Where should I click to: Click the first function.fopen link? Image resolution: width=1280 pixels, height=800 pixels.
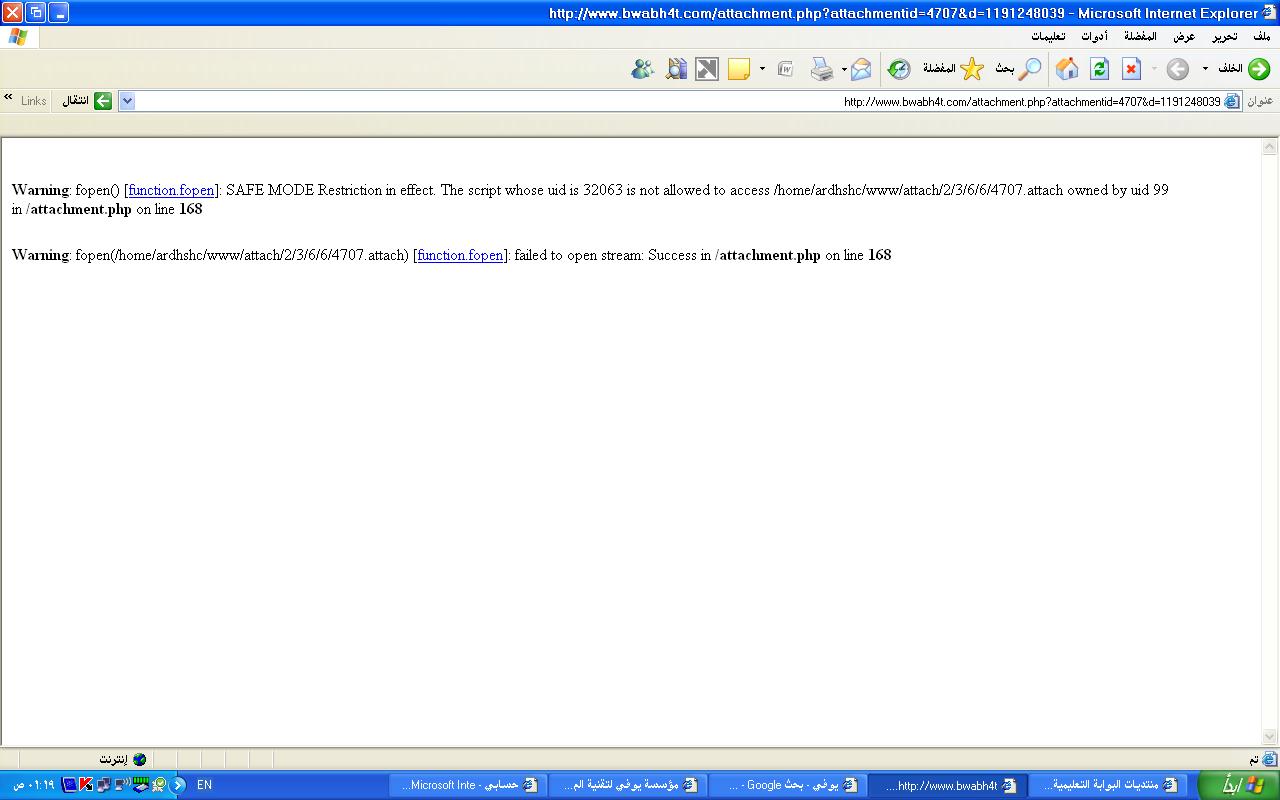click(171, 190)
